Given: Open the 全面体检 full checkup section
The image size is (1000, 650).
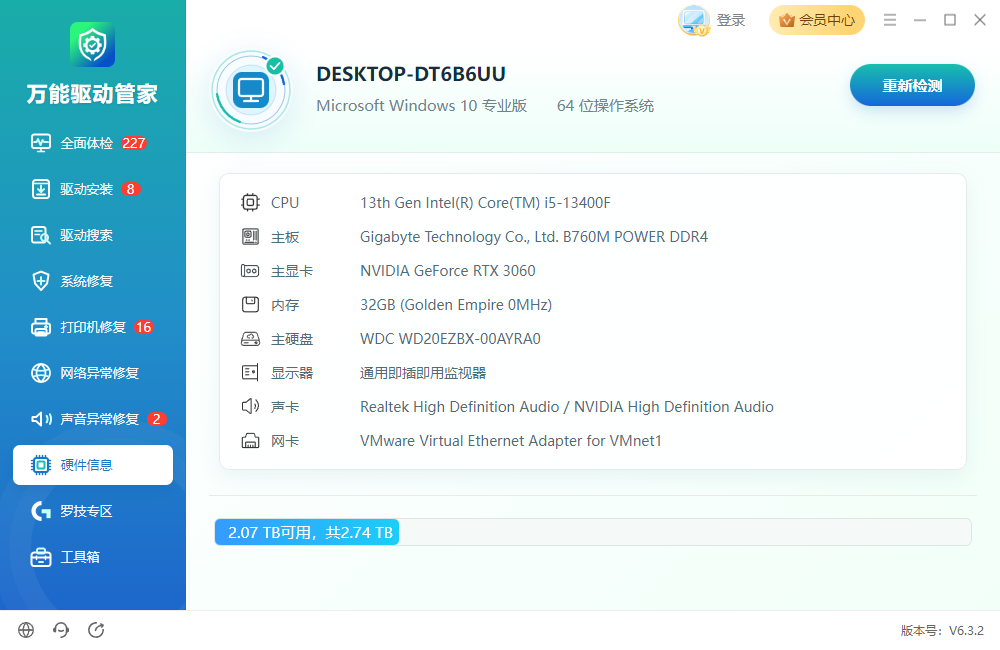Looking at the screenshot, I should 88,143.
